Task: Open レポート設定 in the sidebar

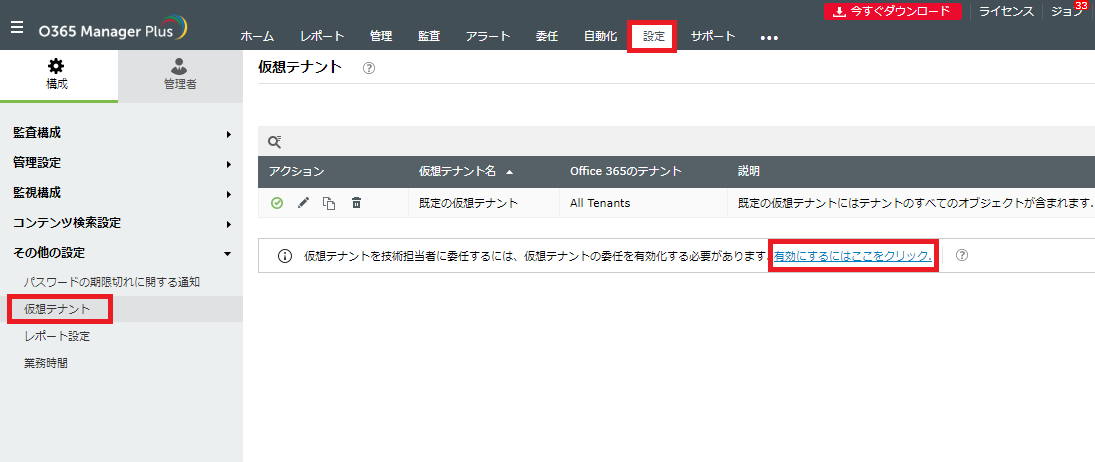Action: (57, 336)
